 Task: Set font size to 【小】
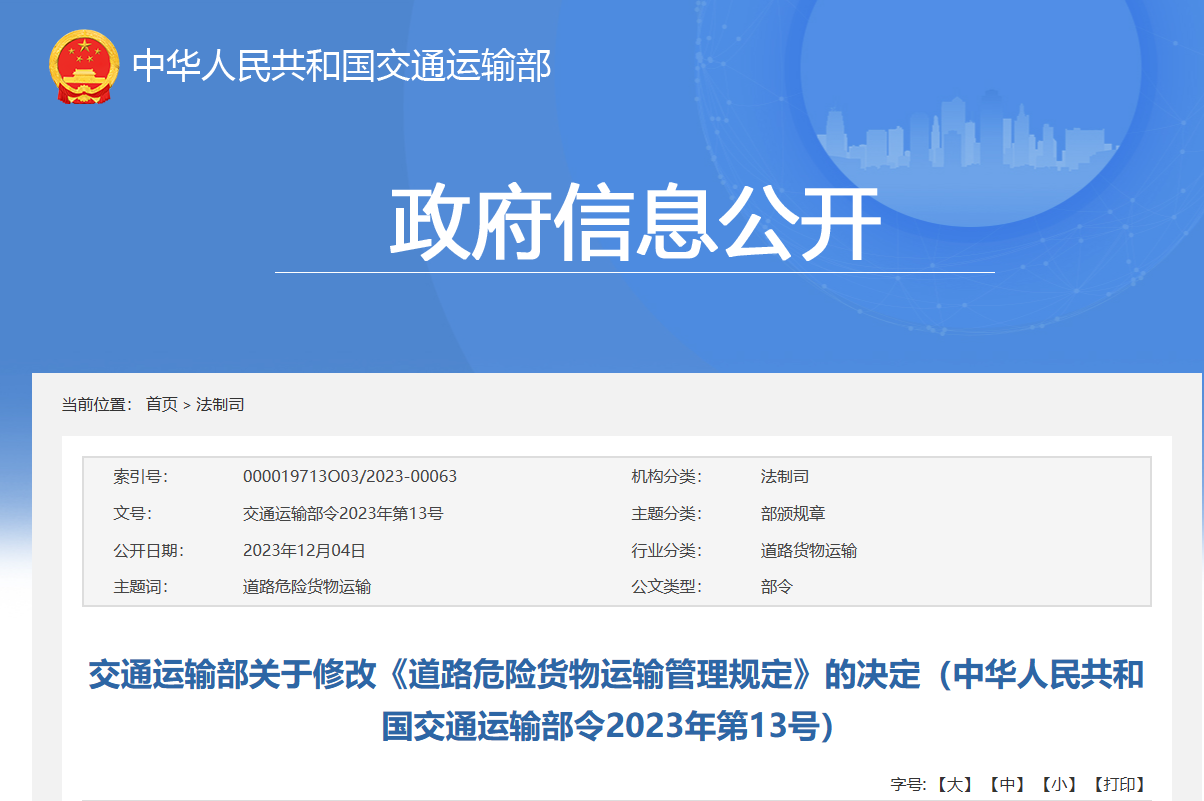click(1058, 784)
